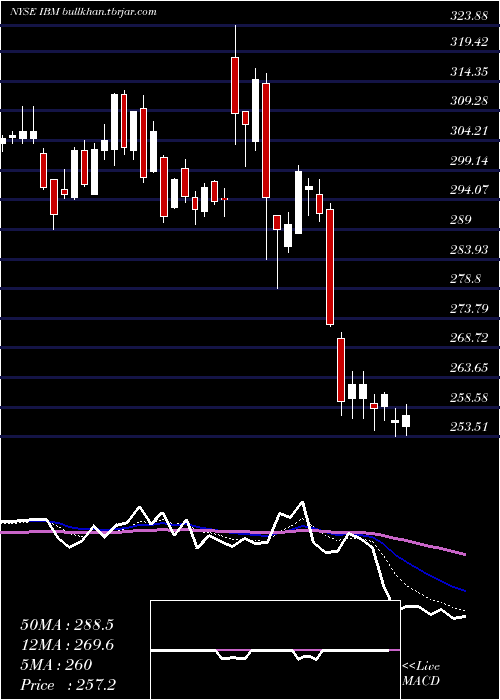
Task: Select the 258.58 price level label
Action: pyautogui.click(x=469, y=397)
